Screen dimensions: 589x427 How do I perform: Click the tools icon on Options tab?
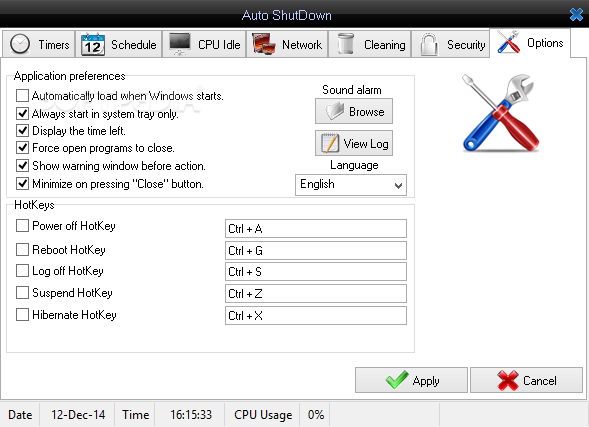pos(508,42)
